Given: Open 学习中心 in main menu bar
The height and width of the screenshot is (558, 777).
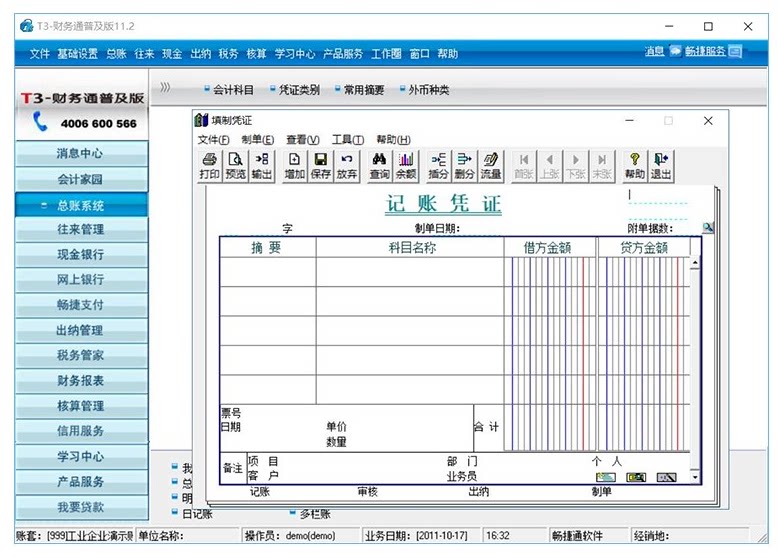Looking at the screenshot, I should coord(295,54).
